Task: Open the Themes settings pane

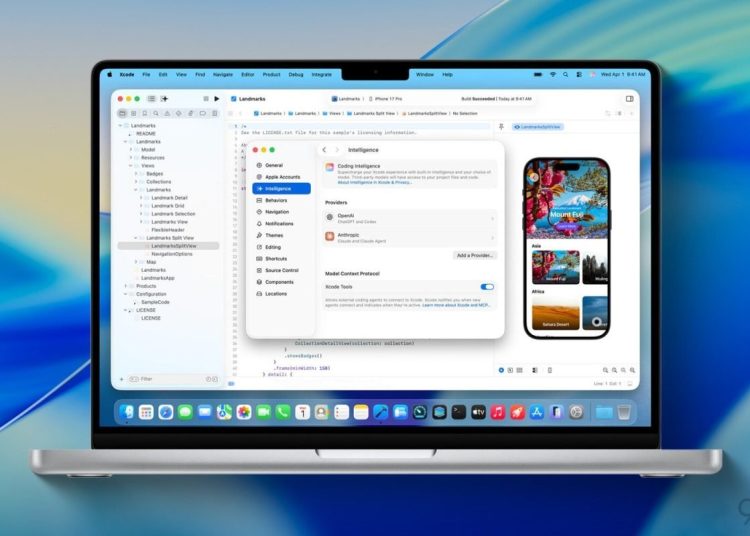Action: coord(273,235)
